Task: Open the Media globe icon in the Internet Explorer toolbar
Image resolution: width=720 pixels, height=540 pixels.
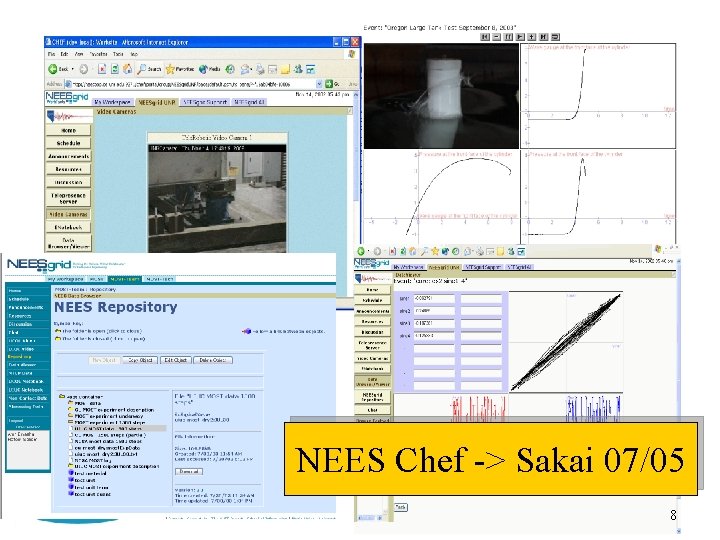Action: [x=209, y=69]
